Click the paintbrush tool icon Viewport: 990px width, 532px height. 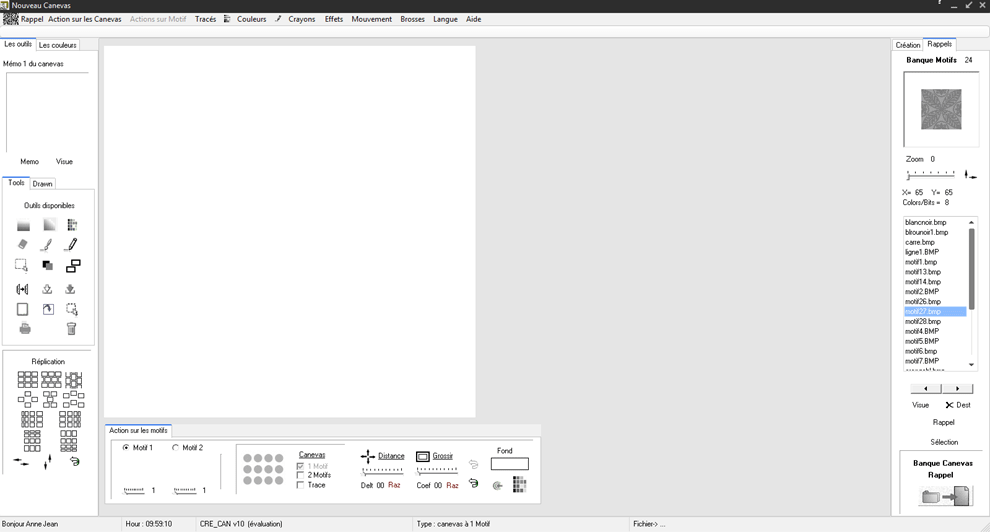pyautogui.click(x=47, y=245)
